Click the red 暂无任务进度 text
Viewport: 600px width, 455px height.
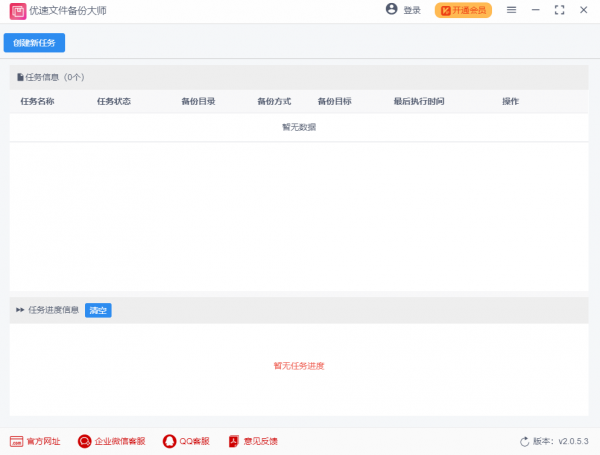(x=299, y=366)
